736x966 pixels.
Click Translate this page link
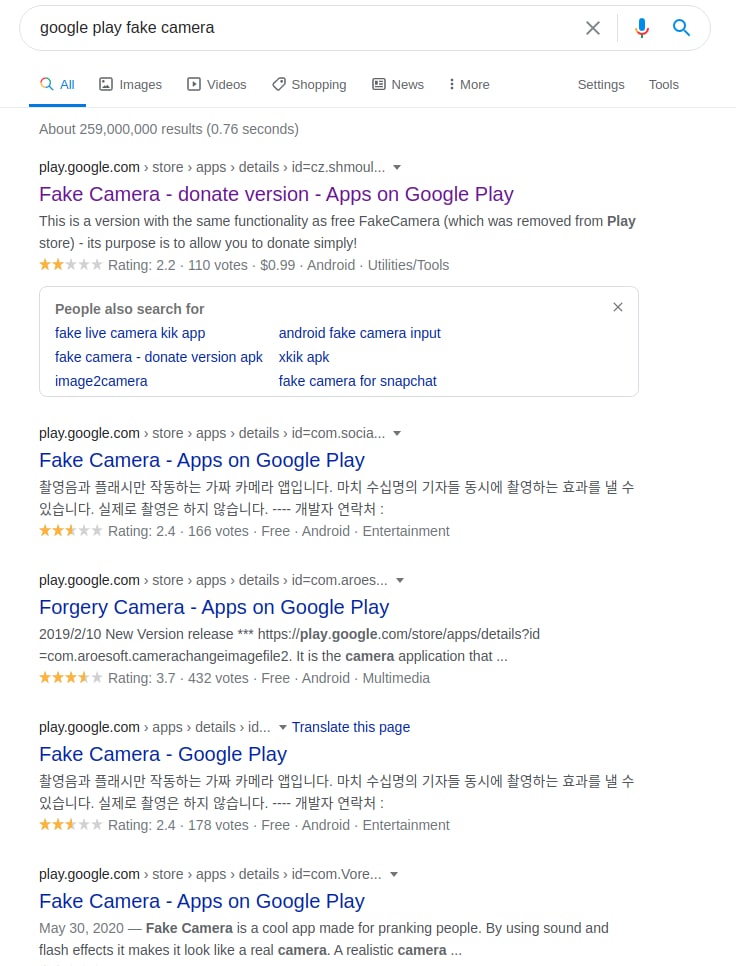(x=350, y=727)
